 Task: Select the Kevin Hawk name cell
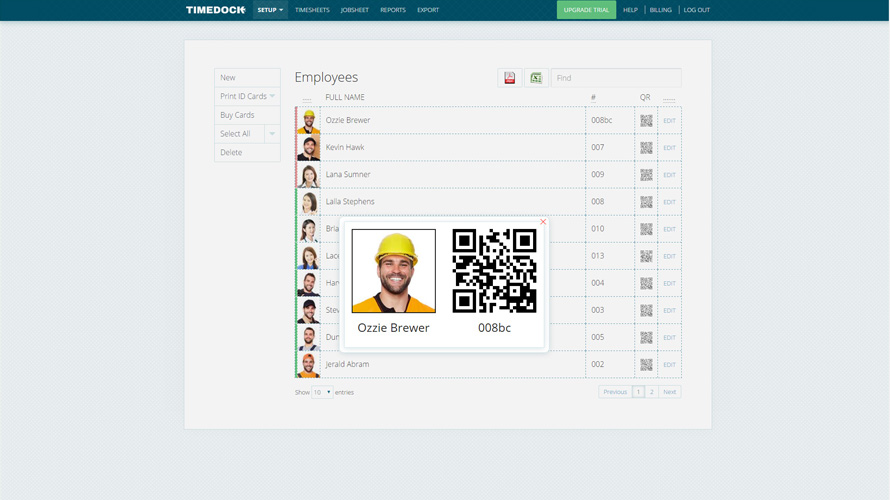[x=453, y=148]
